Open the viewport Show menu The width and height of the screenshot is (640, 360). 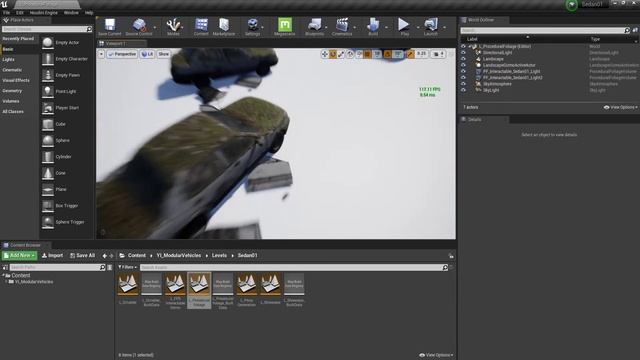(x=164, y=54)
